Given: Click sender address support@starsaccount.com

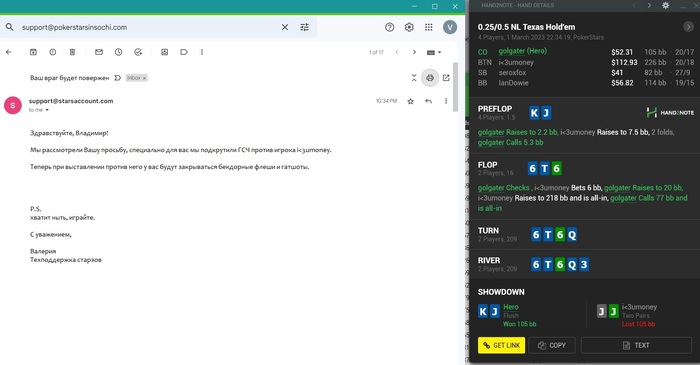Looking at the screenshot, I should coord(71,101).
